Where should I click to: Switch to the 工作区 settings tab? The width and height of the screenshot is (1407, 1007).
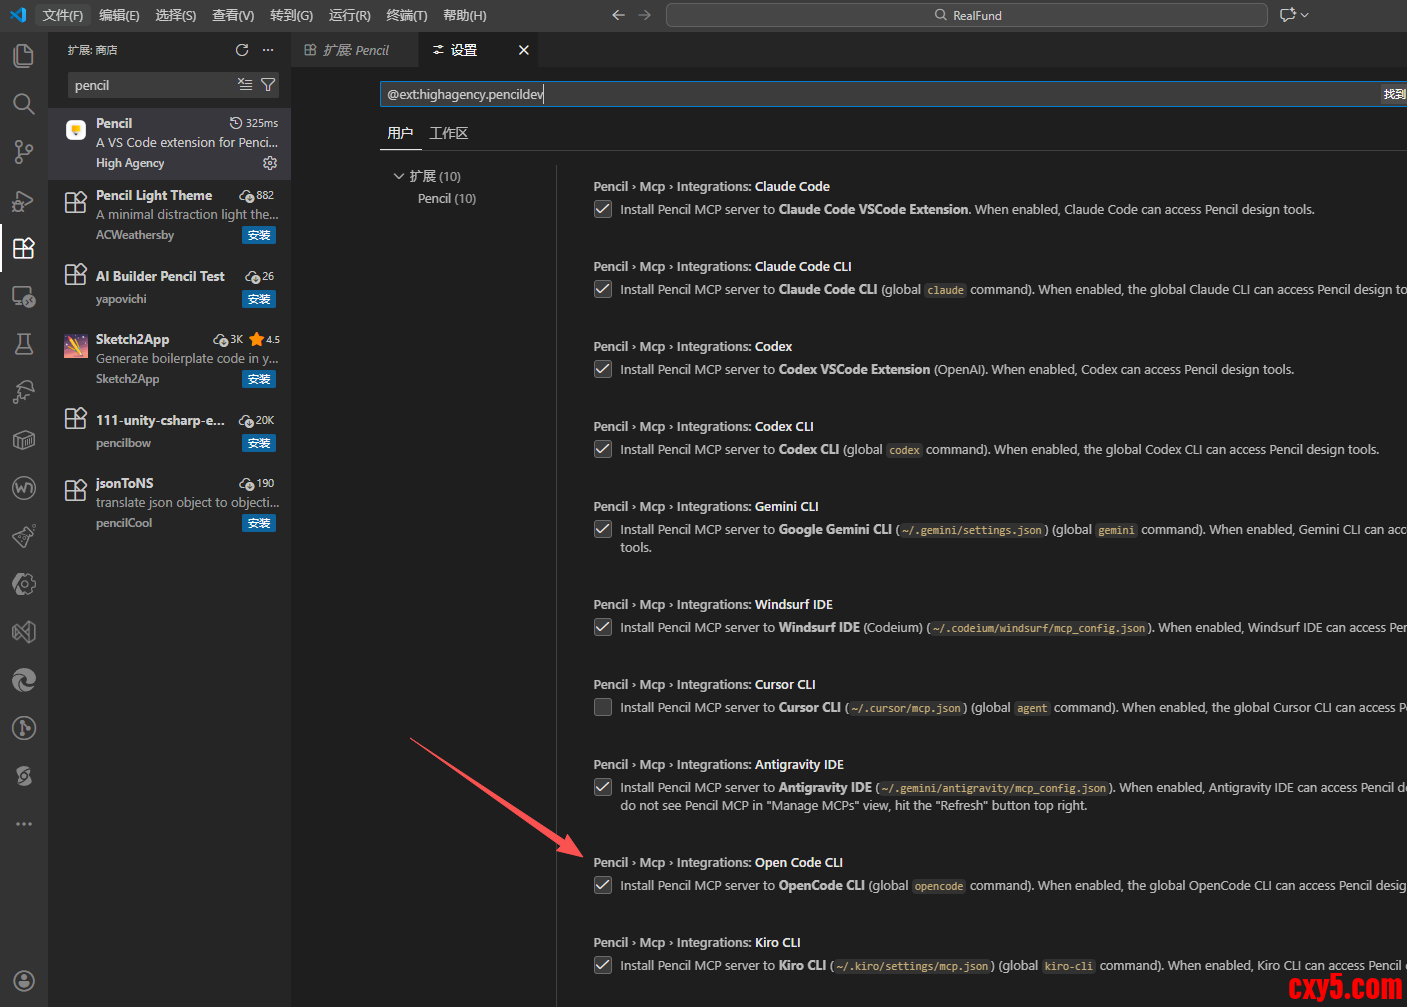click(448, 133)
